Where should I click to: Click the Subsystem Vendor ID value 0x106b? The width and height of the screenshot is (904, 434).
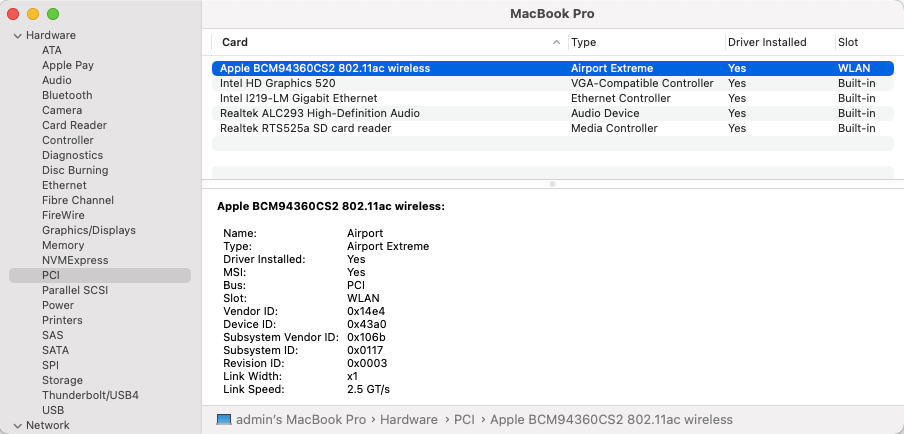pyautogui.click(x=366, y=337)
